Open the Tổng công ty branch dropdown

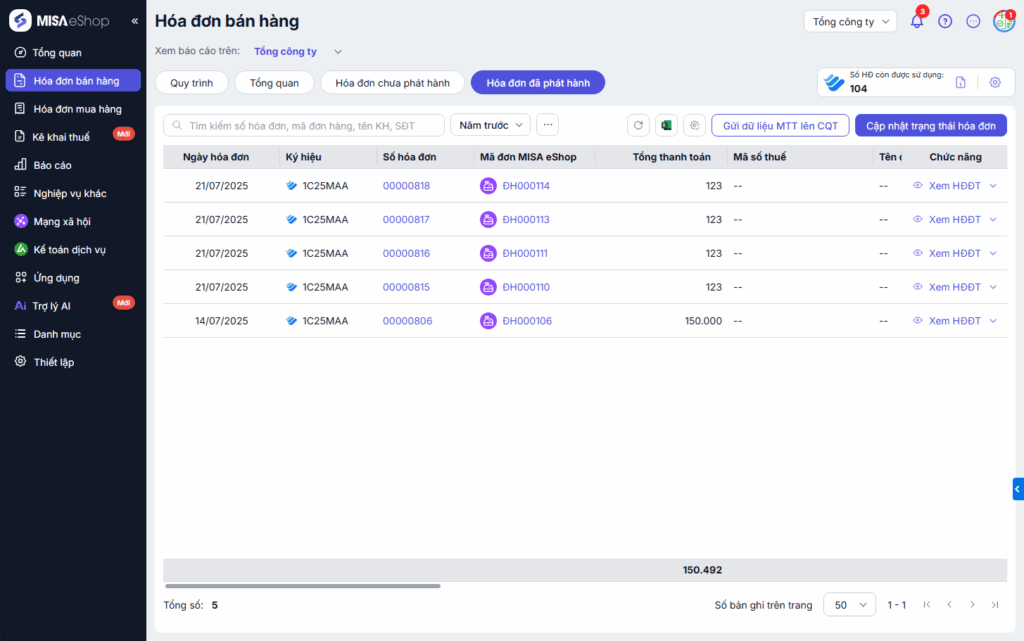[850, 22]
